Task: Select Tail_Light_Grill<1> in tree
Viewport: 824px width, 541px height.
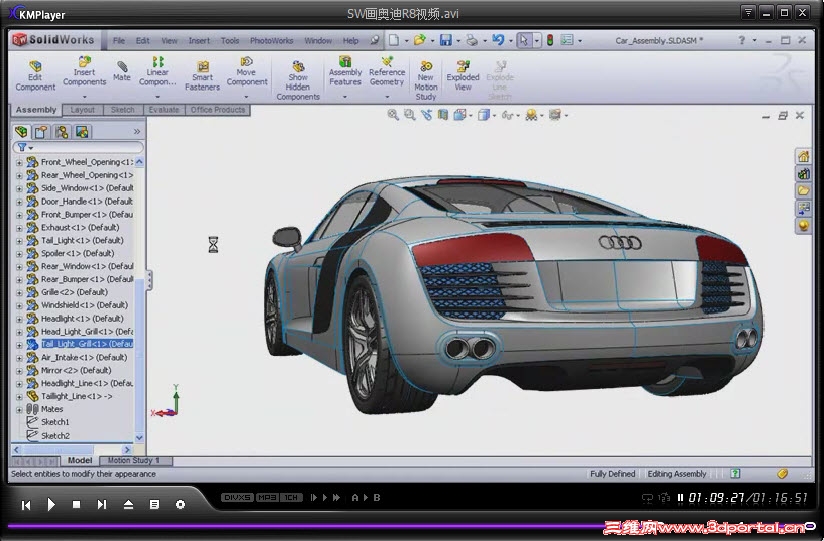Action: [87, 344]
